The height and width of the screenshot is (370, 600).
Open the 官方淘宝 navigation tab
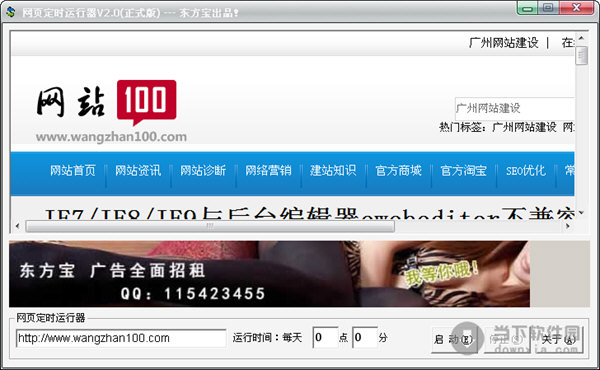[463, 171]
